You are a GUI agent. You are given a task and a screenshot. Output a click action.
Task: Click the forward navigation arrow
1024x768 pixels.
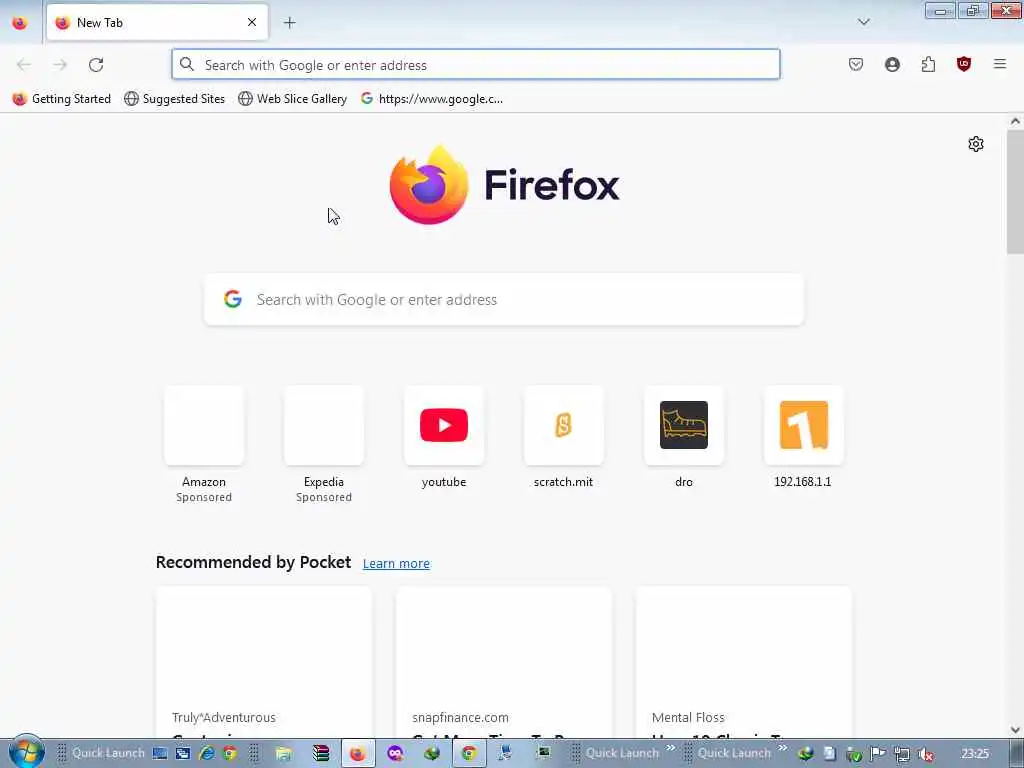tap(60, 65)
